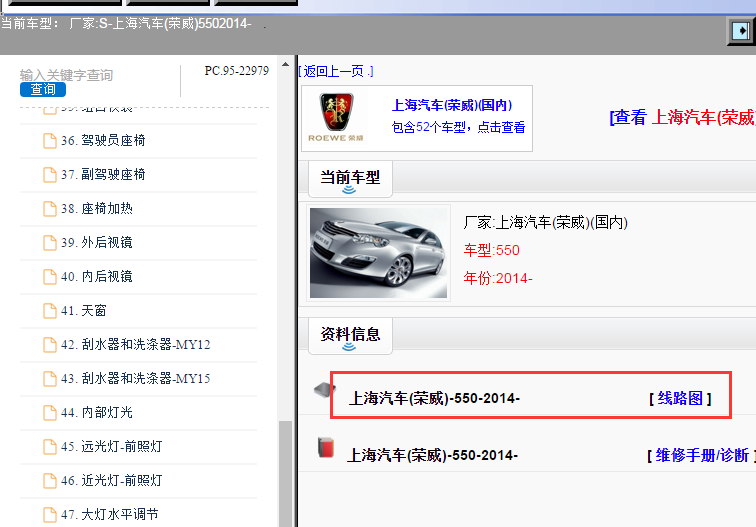Click 上海汽车(荣威)-550-2014- in the 线路图 row

[434, 398]
